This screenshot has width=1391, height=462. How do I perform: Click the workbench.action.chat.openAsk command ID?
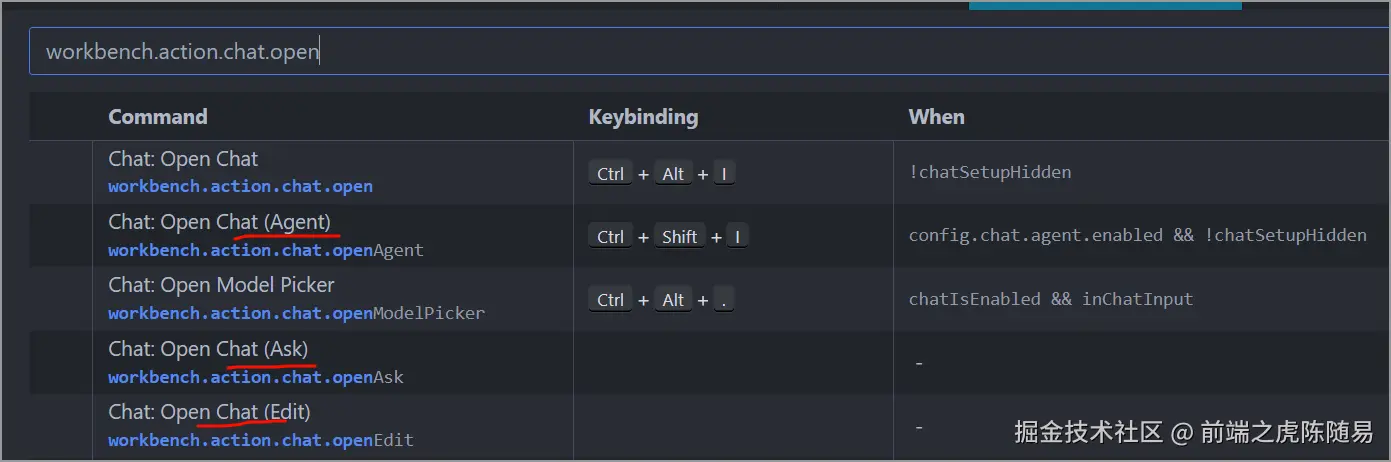[255, 377]
